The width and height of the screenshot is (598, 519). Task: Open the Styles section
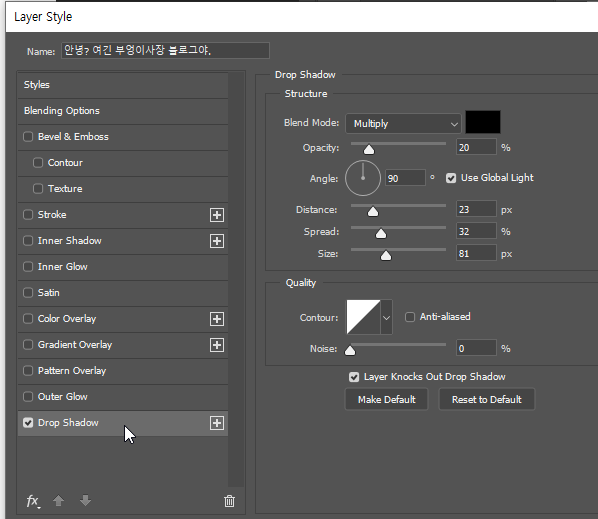[x=123, y=85]
